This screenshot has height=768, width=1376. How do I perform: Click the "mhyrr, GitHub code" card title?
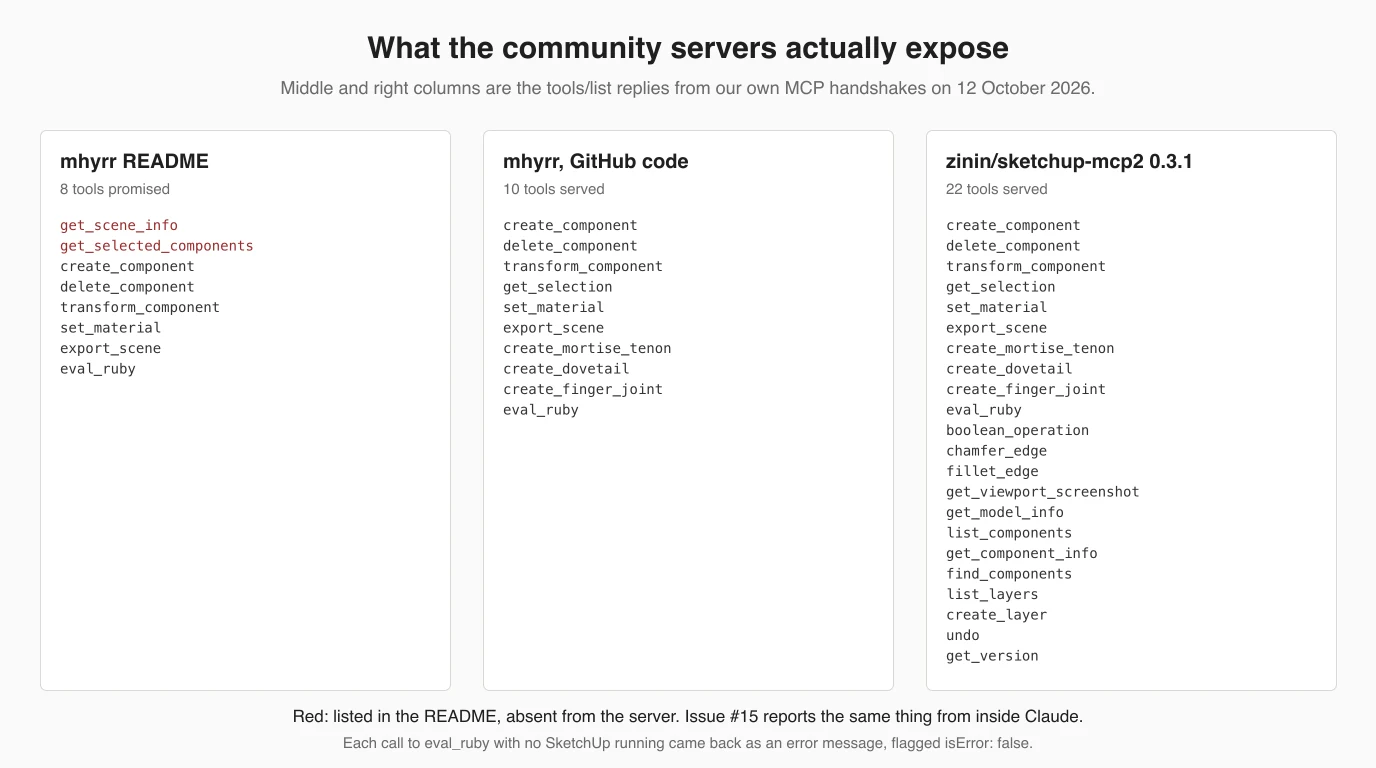coord(596,161)
